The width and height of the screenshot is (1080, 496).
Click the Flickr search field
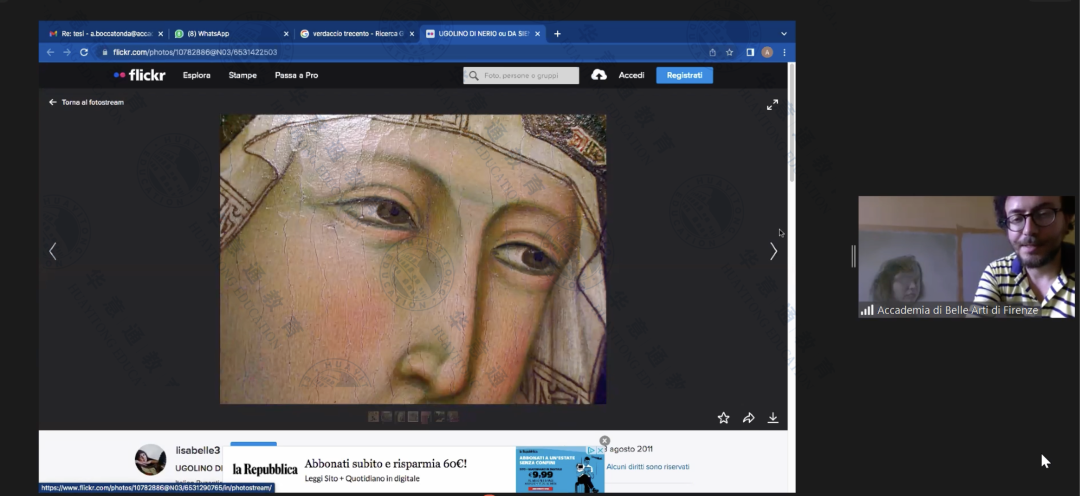click(521, 75)
